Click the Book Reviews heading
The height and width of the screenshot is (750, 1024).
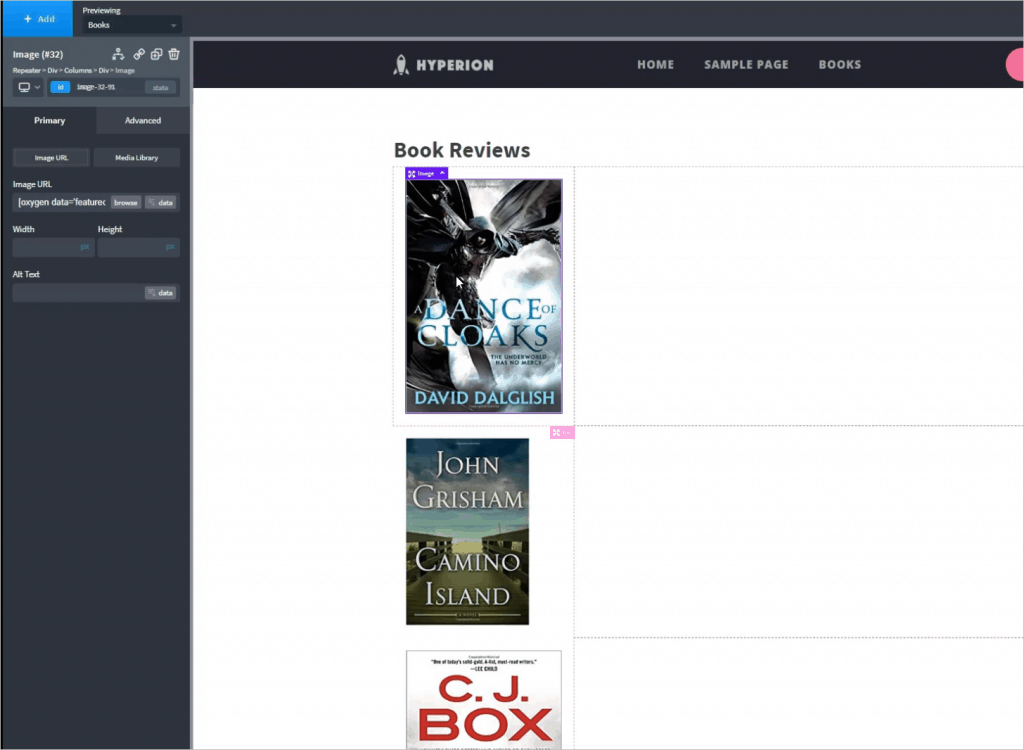462,150
